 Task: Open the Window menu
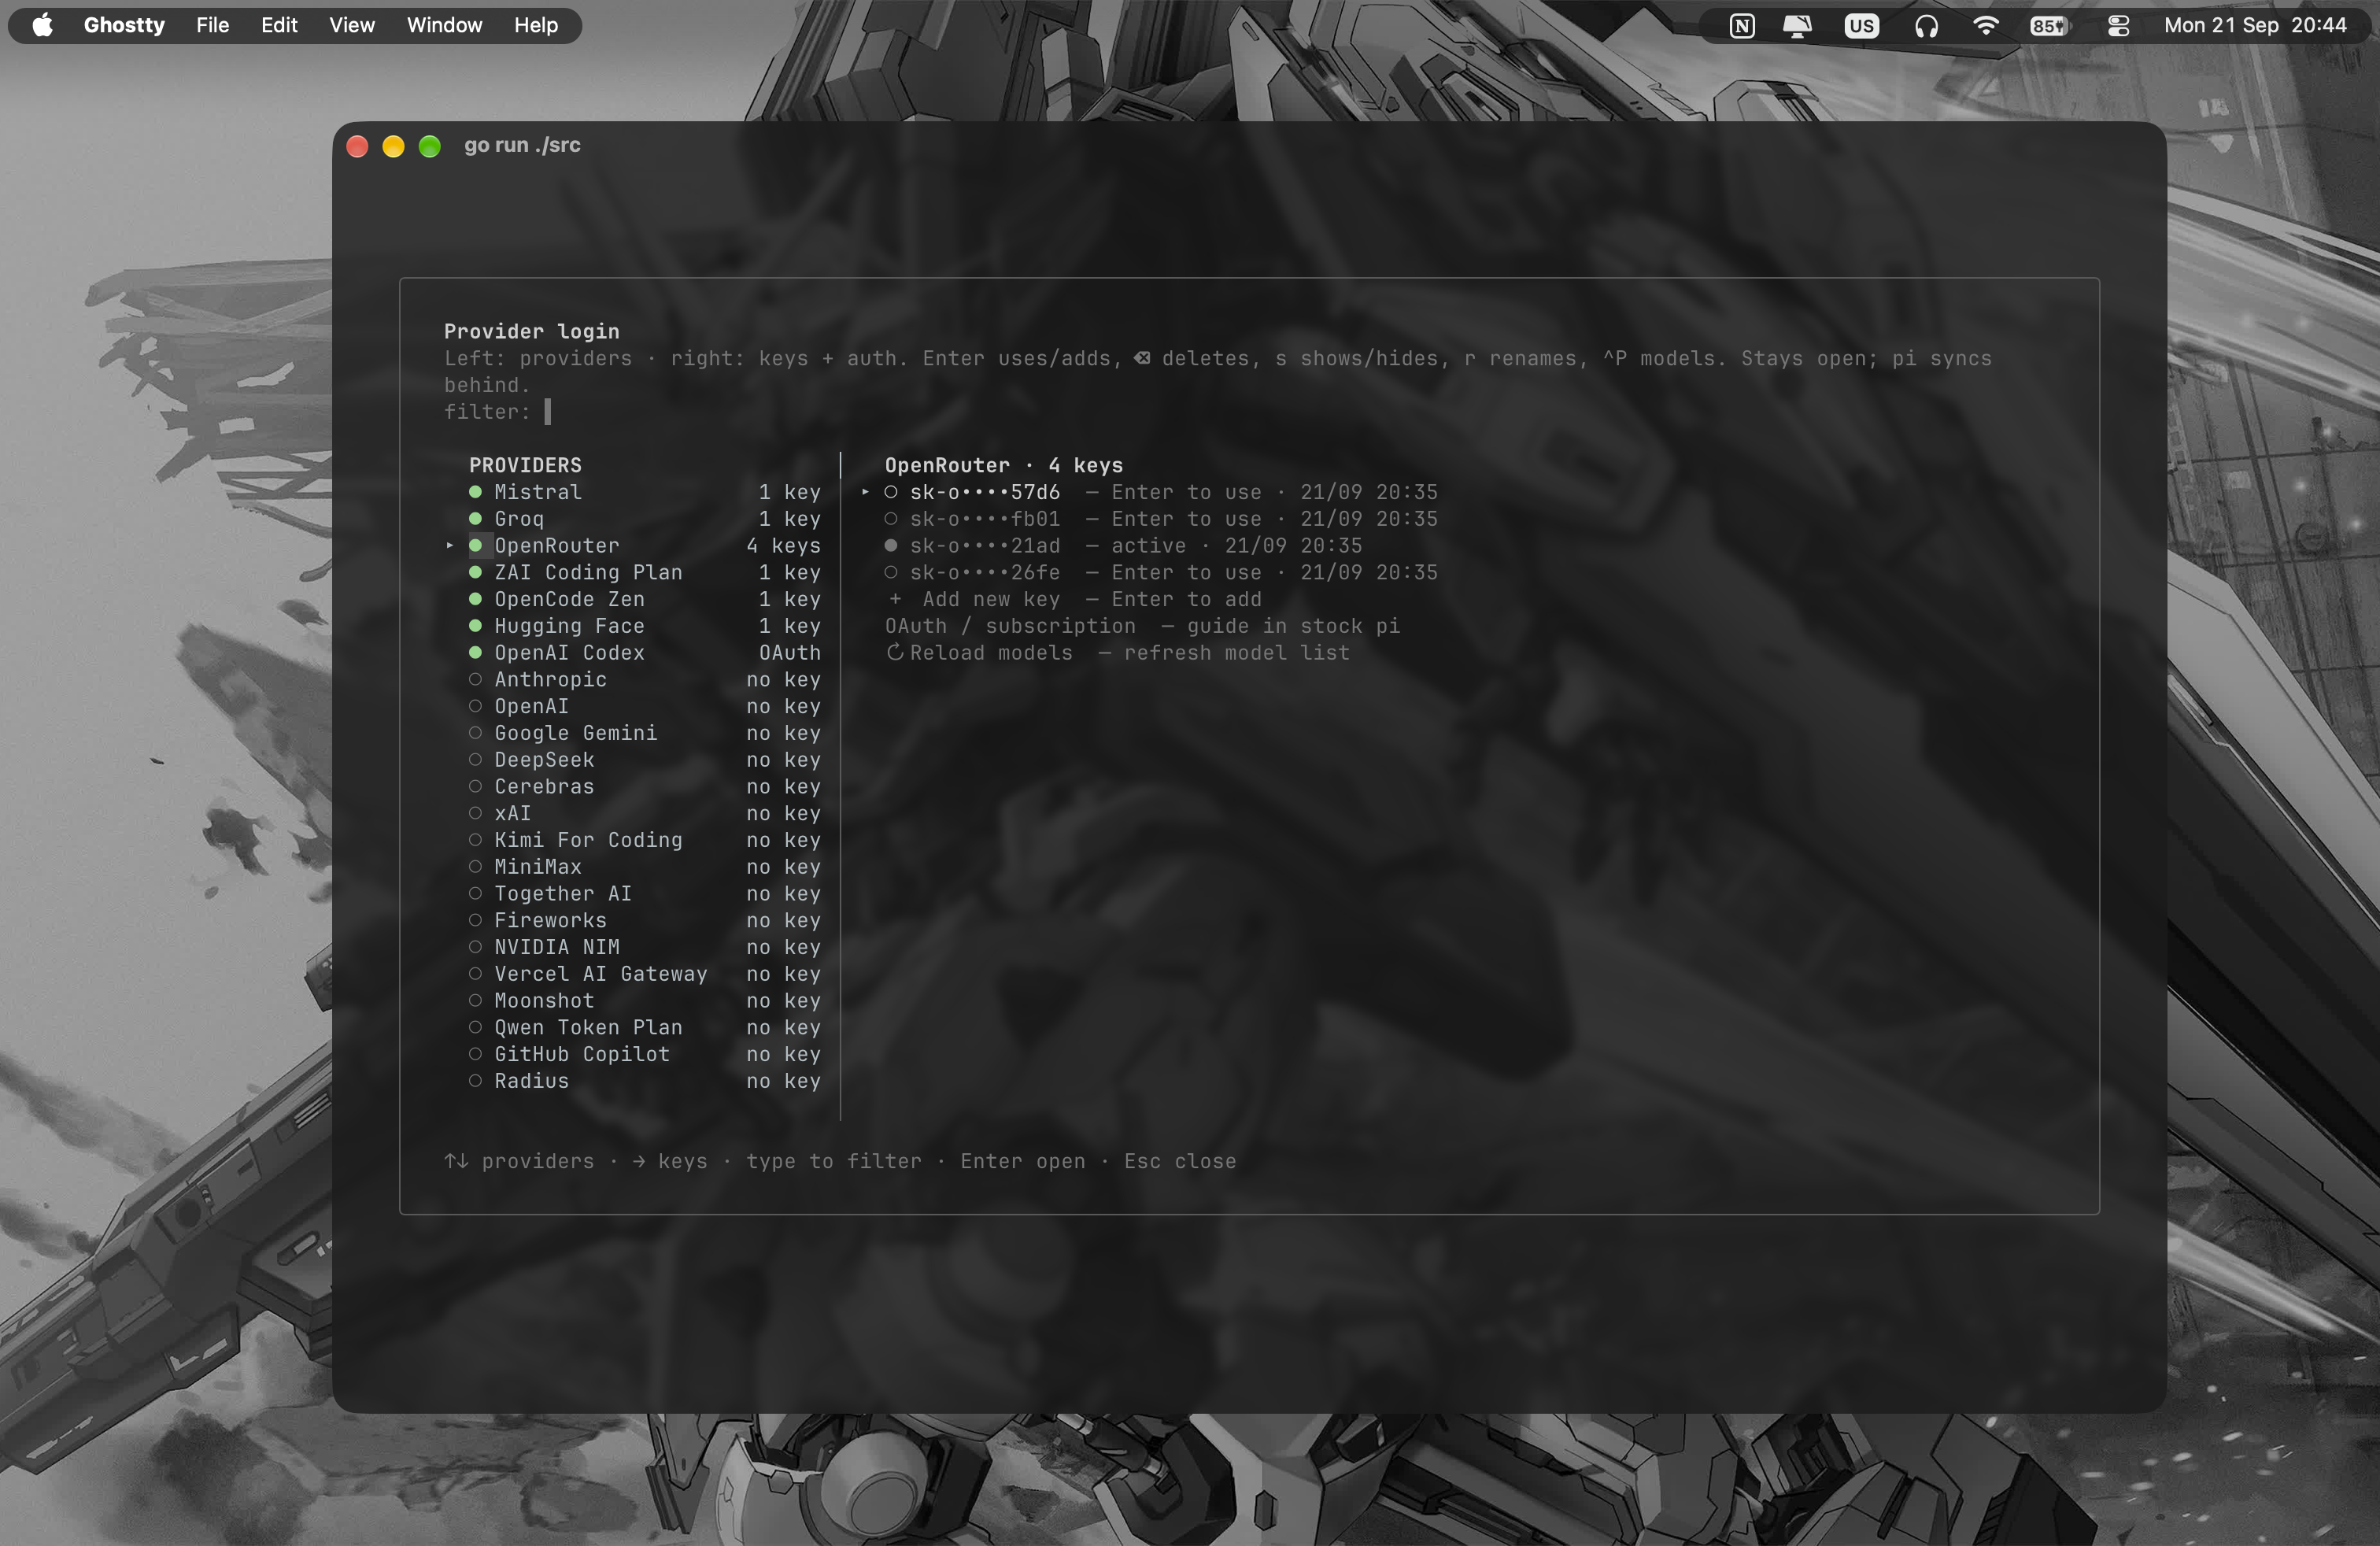tap(444, 25)
